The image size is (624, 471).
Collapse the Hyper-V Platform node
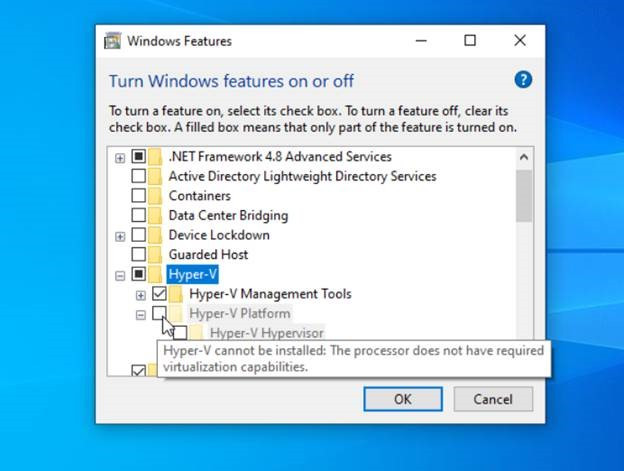(x=140, y=315)
